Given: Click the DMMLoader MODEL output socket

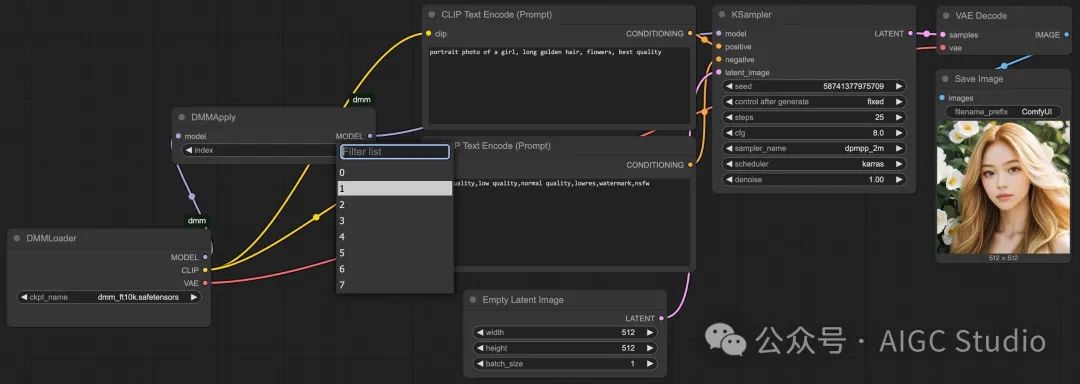Looking at the screenshot, I should pos(205,257).
